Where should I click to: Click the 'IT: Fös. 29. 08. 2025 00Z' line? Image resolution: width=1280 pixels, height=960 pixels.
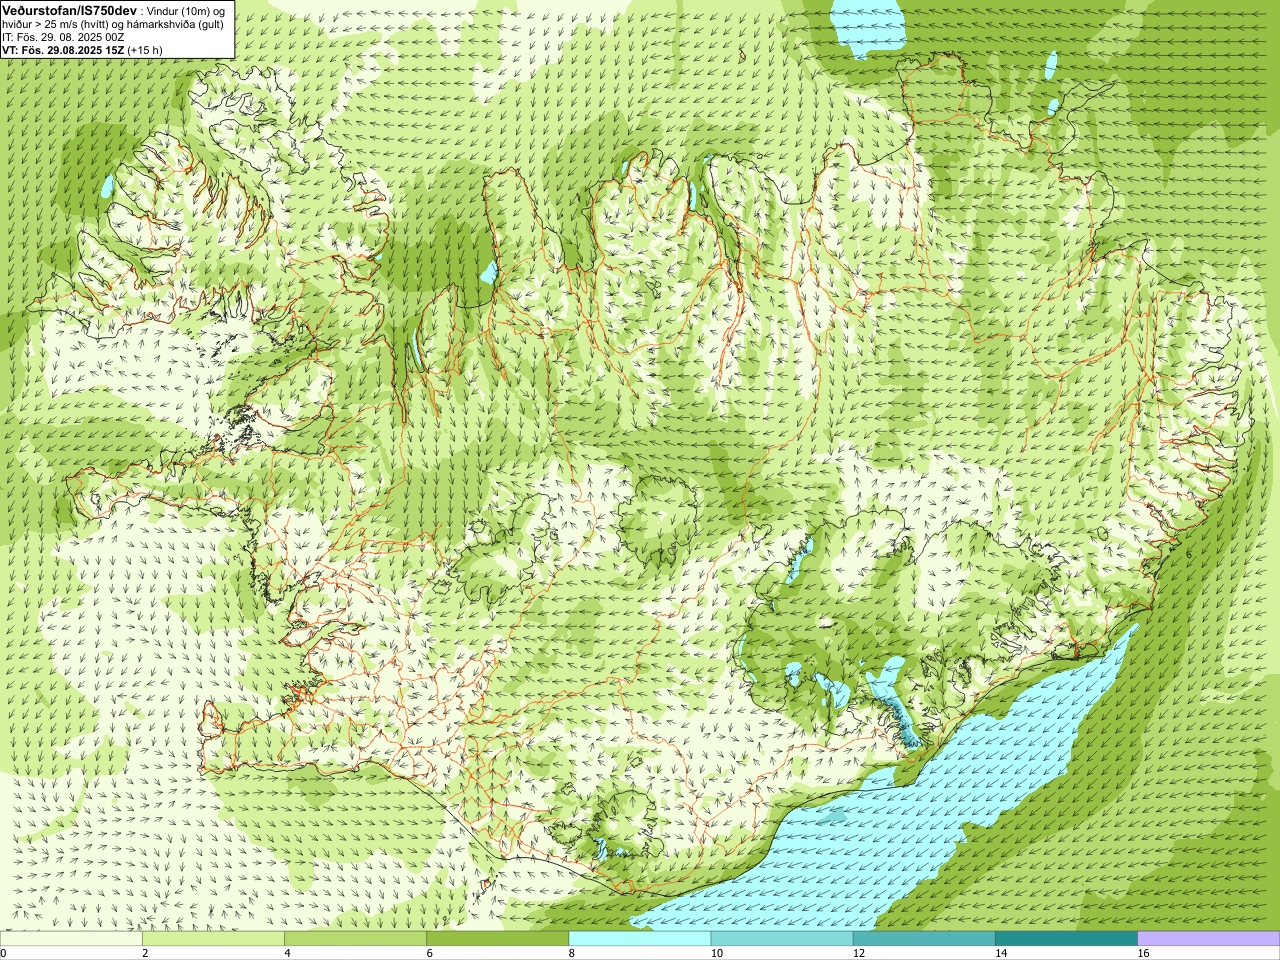click(63, 37)
